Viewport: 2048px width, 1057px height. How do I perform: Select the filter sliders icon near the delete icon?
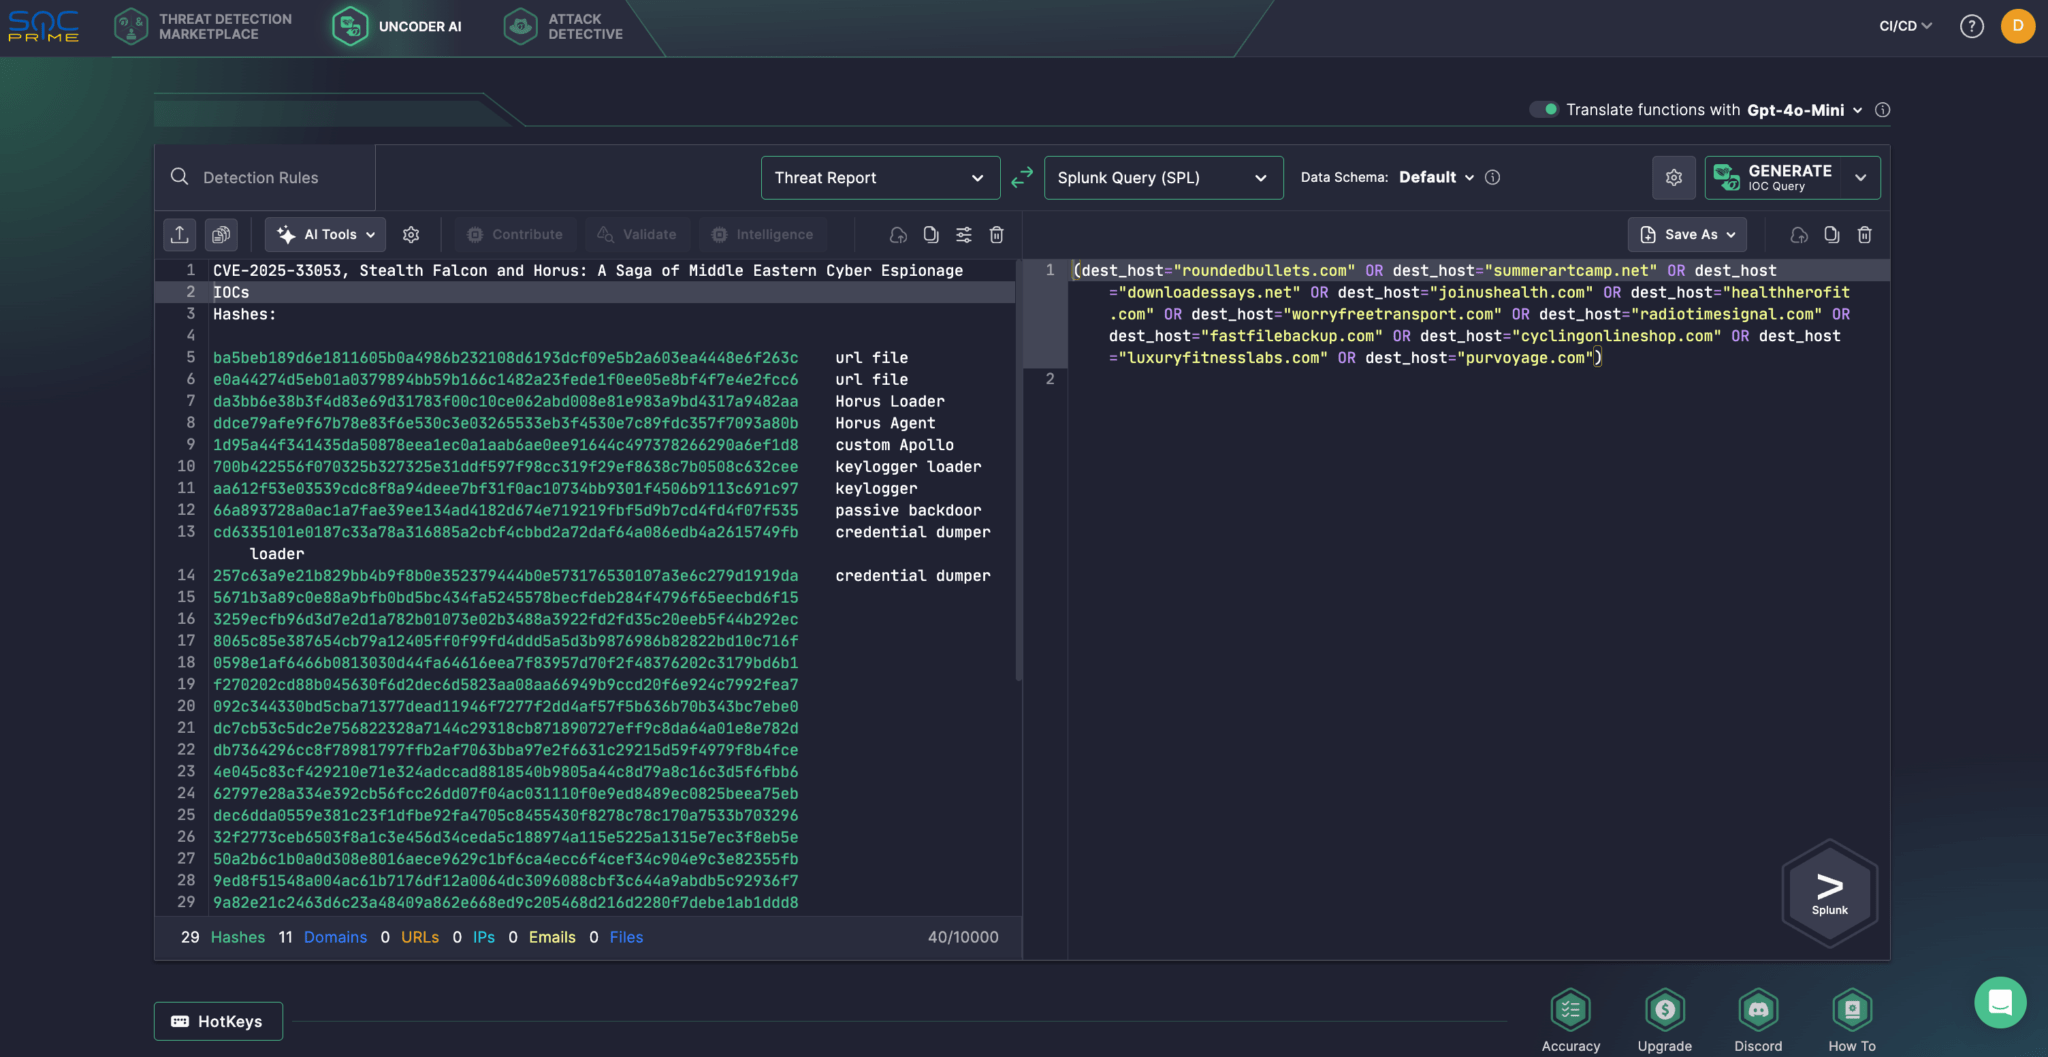click(x=963, y=234)
